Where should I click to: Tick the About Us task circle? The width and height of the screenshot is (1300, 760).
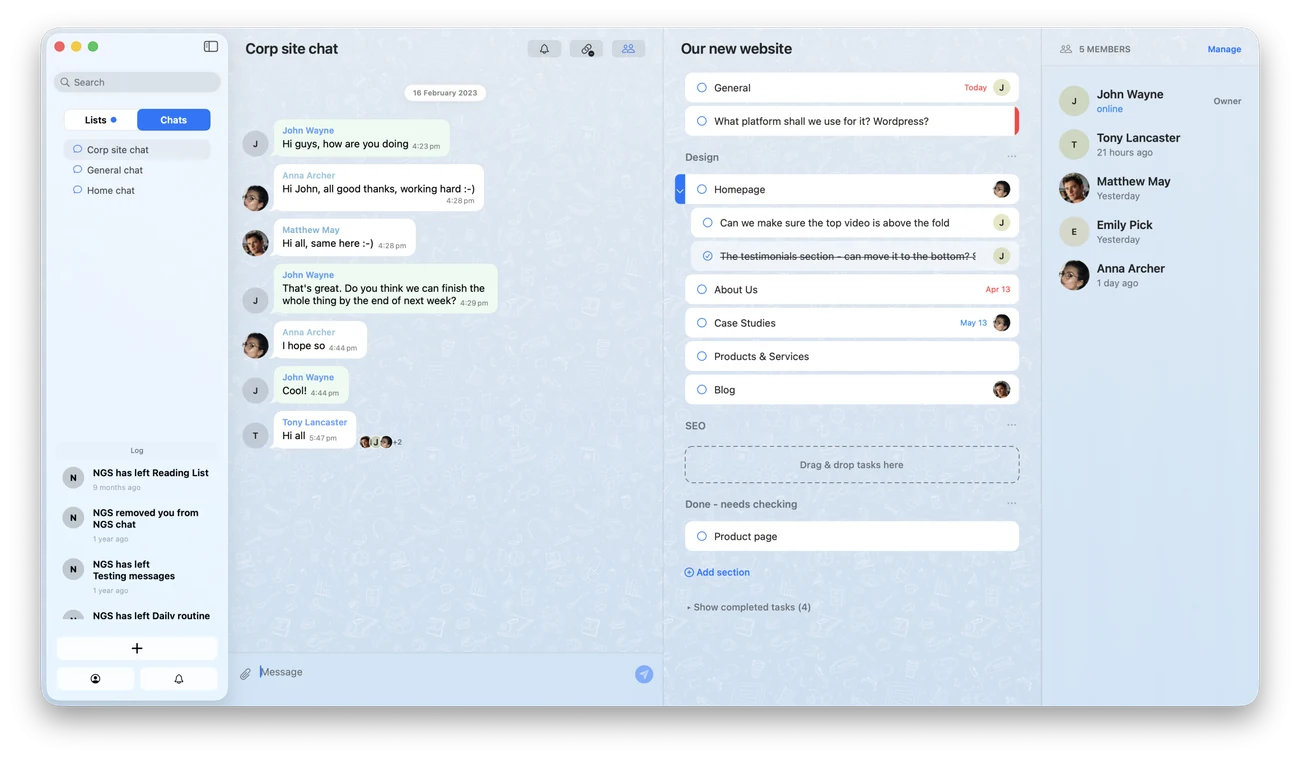coord(702,290)
